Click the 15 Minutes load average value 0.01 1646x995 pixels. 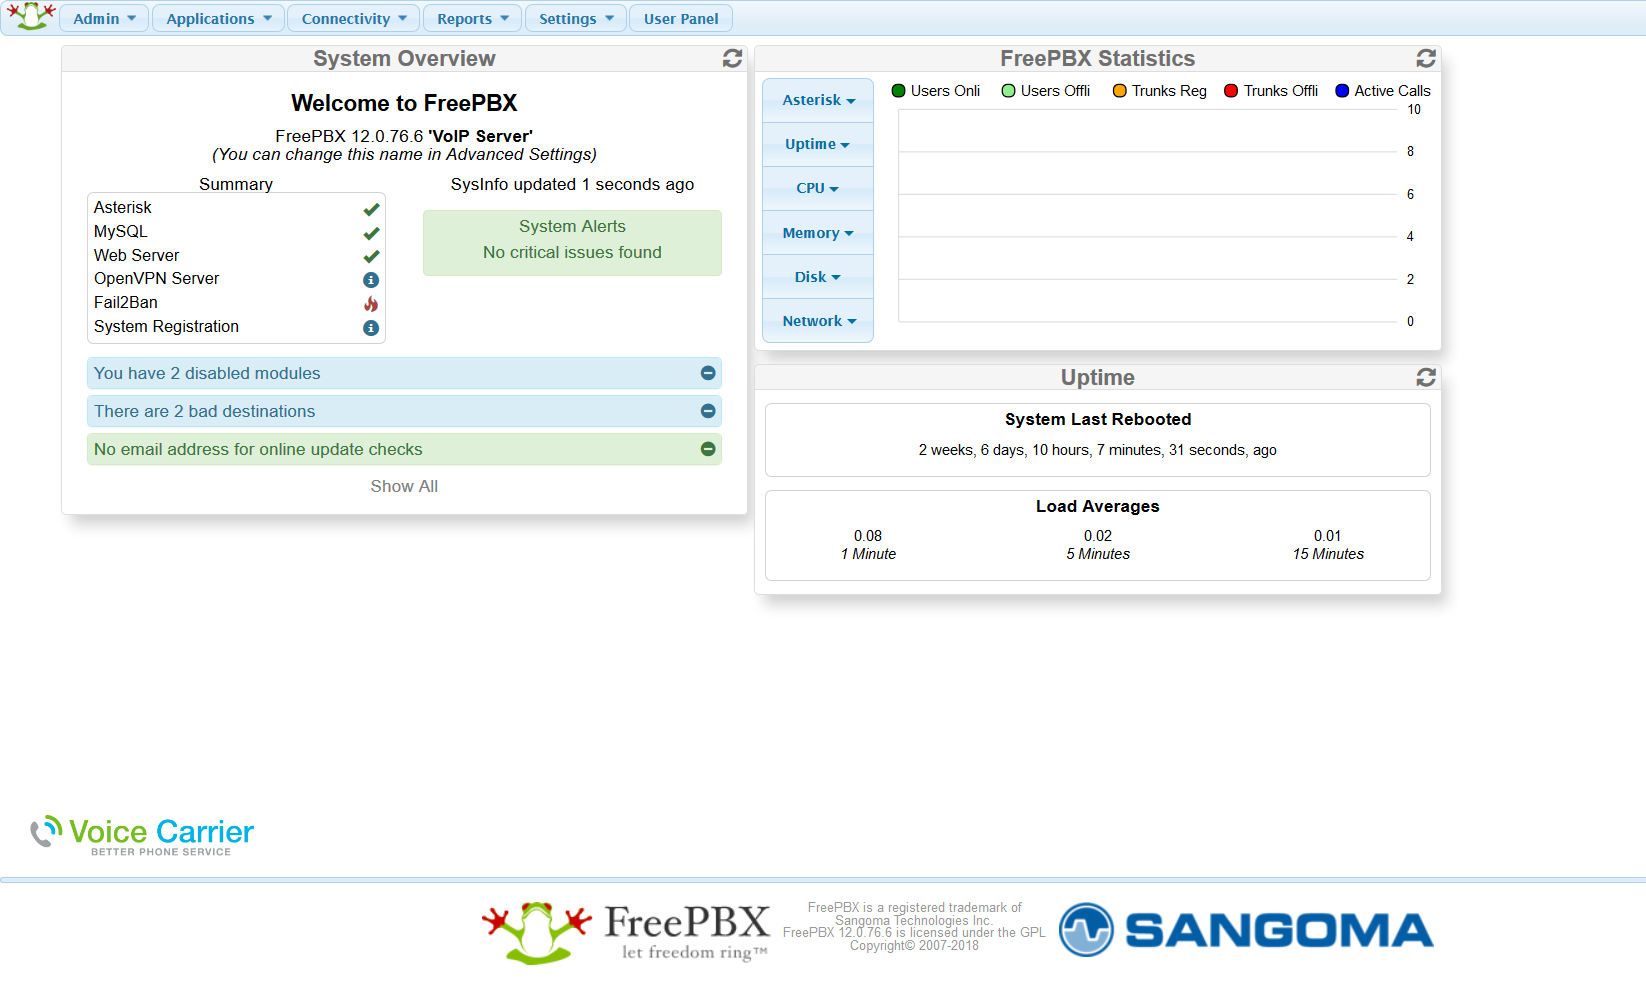(x=1328, y=536)
